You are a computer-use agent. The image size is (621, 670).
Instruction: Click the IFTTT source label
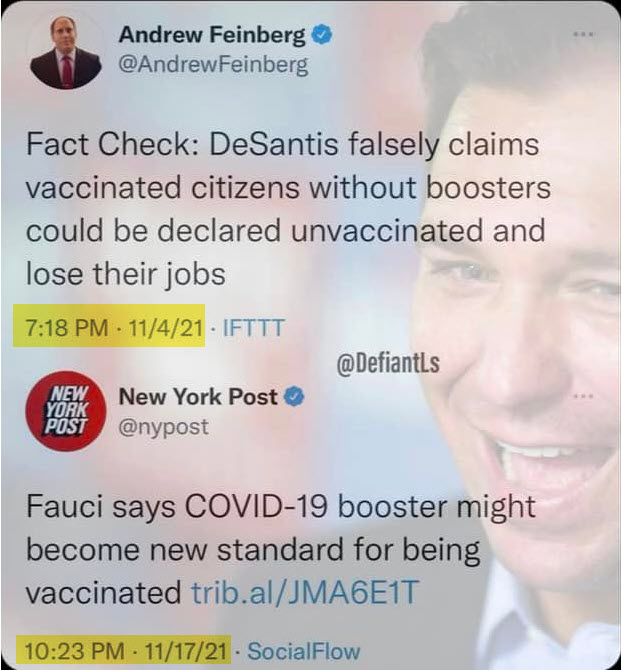coord(254,328)
